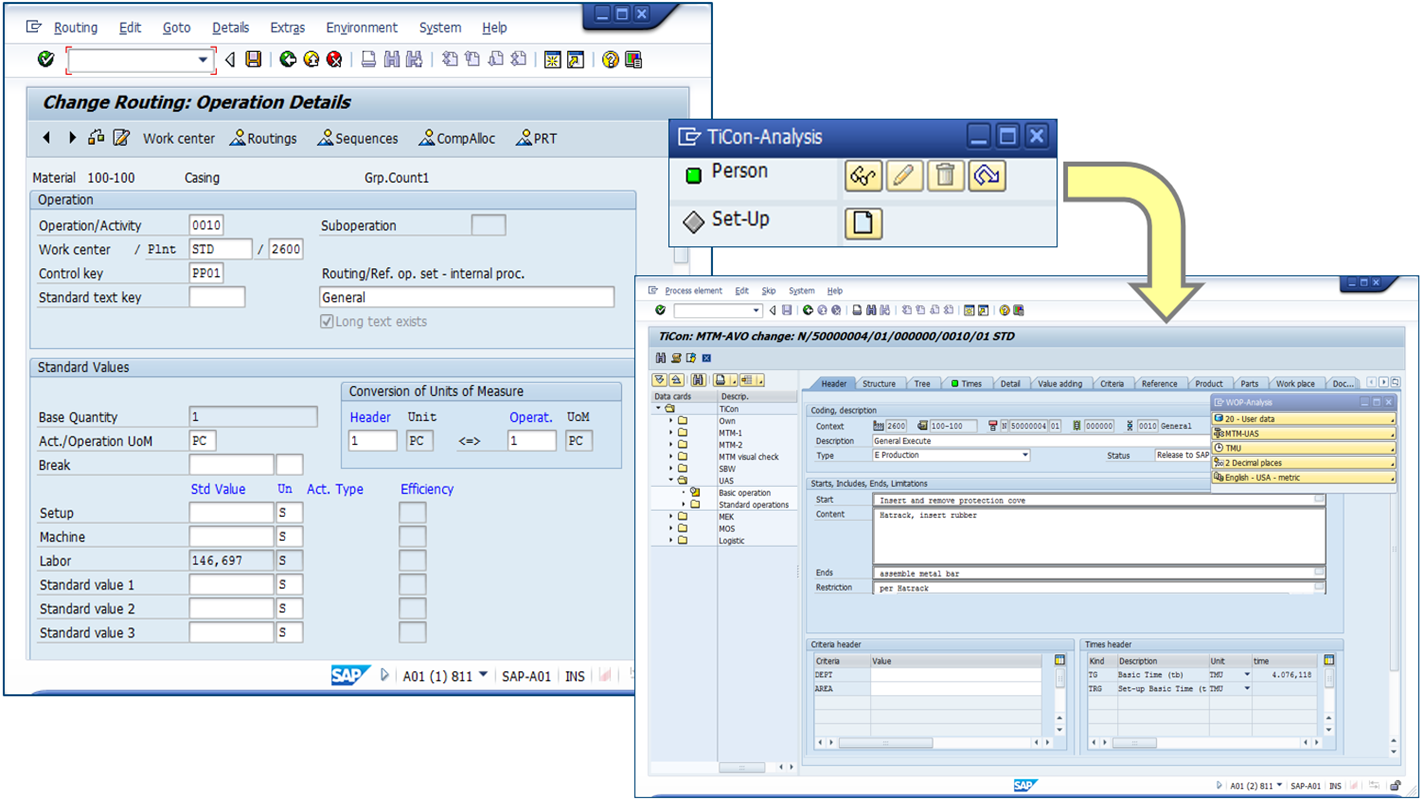Open the Goto menu in Routing window
1424x801 pixels.
[x=176, y=28]
